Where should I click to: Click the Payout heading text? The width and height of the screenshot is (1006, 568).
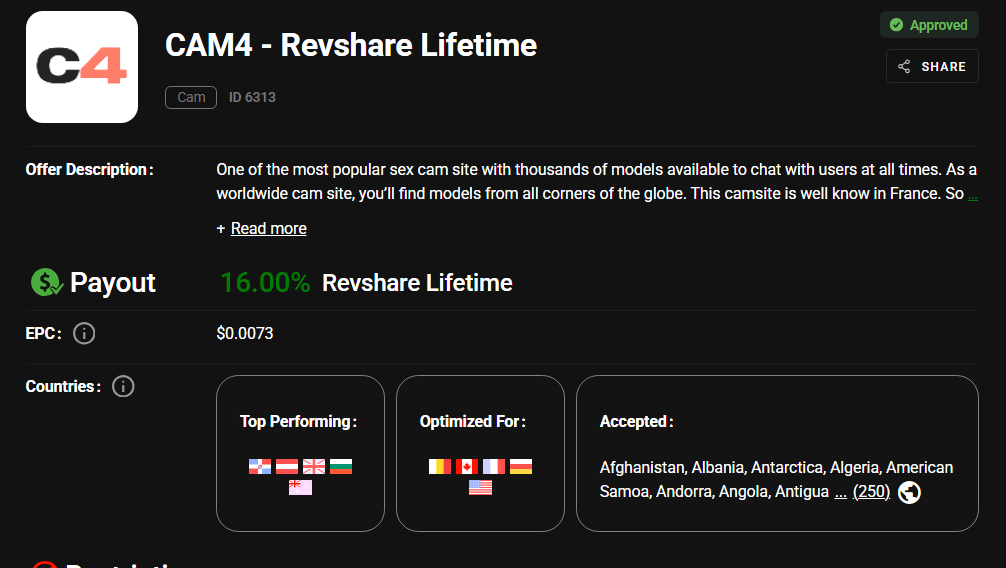pos(113,283)
